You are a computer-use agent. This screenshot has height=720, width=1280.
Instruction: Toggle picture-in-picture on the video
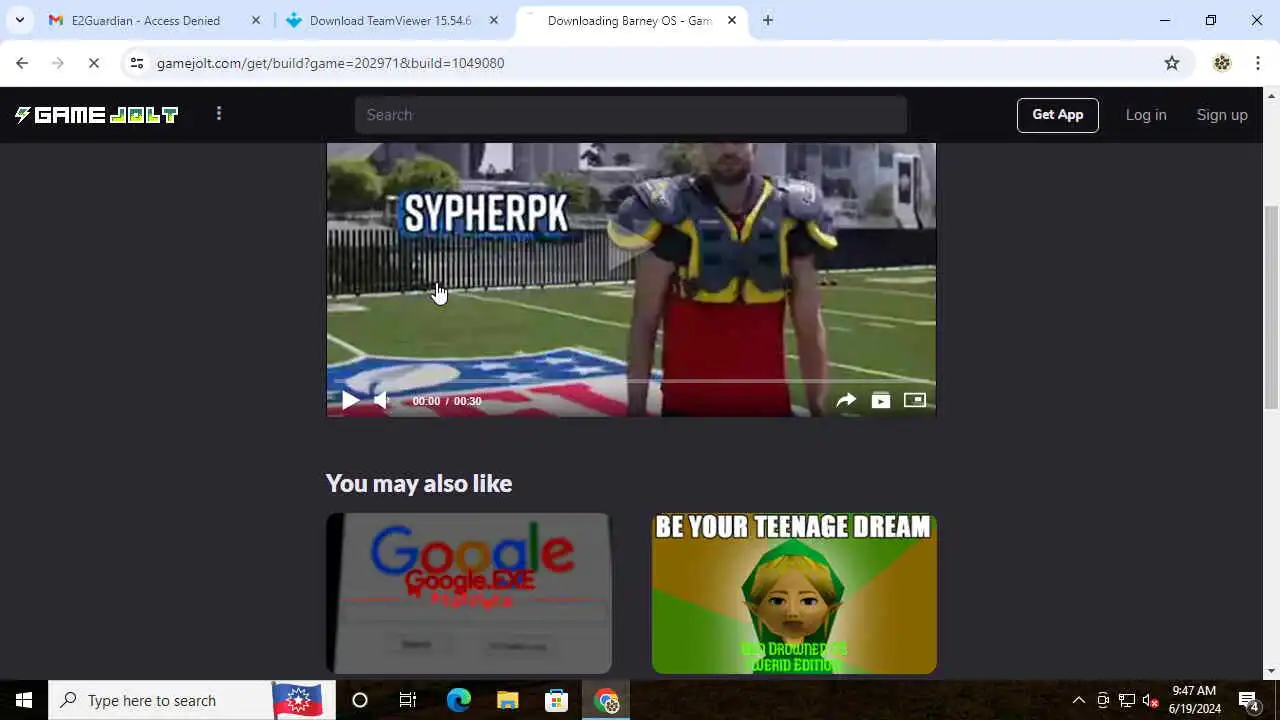[914, 400]
